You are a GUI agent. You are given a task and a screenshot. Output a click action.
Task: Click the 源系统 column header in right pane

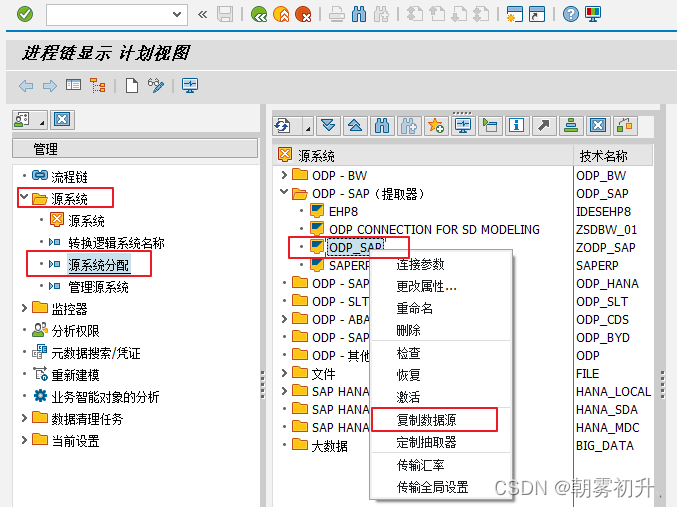point(422,155)
